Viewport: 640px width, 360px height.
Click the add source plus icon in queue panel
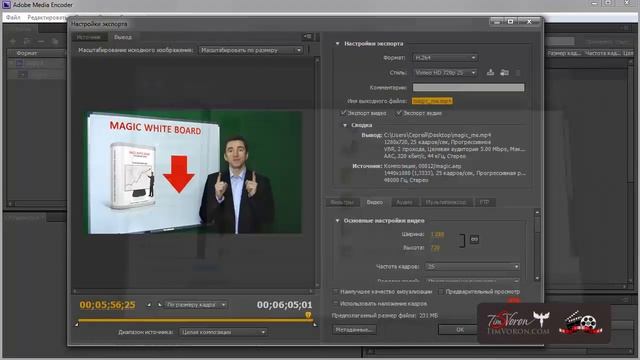(x=13, y=41)
